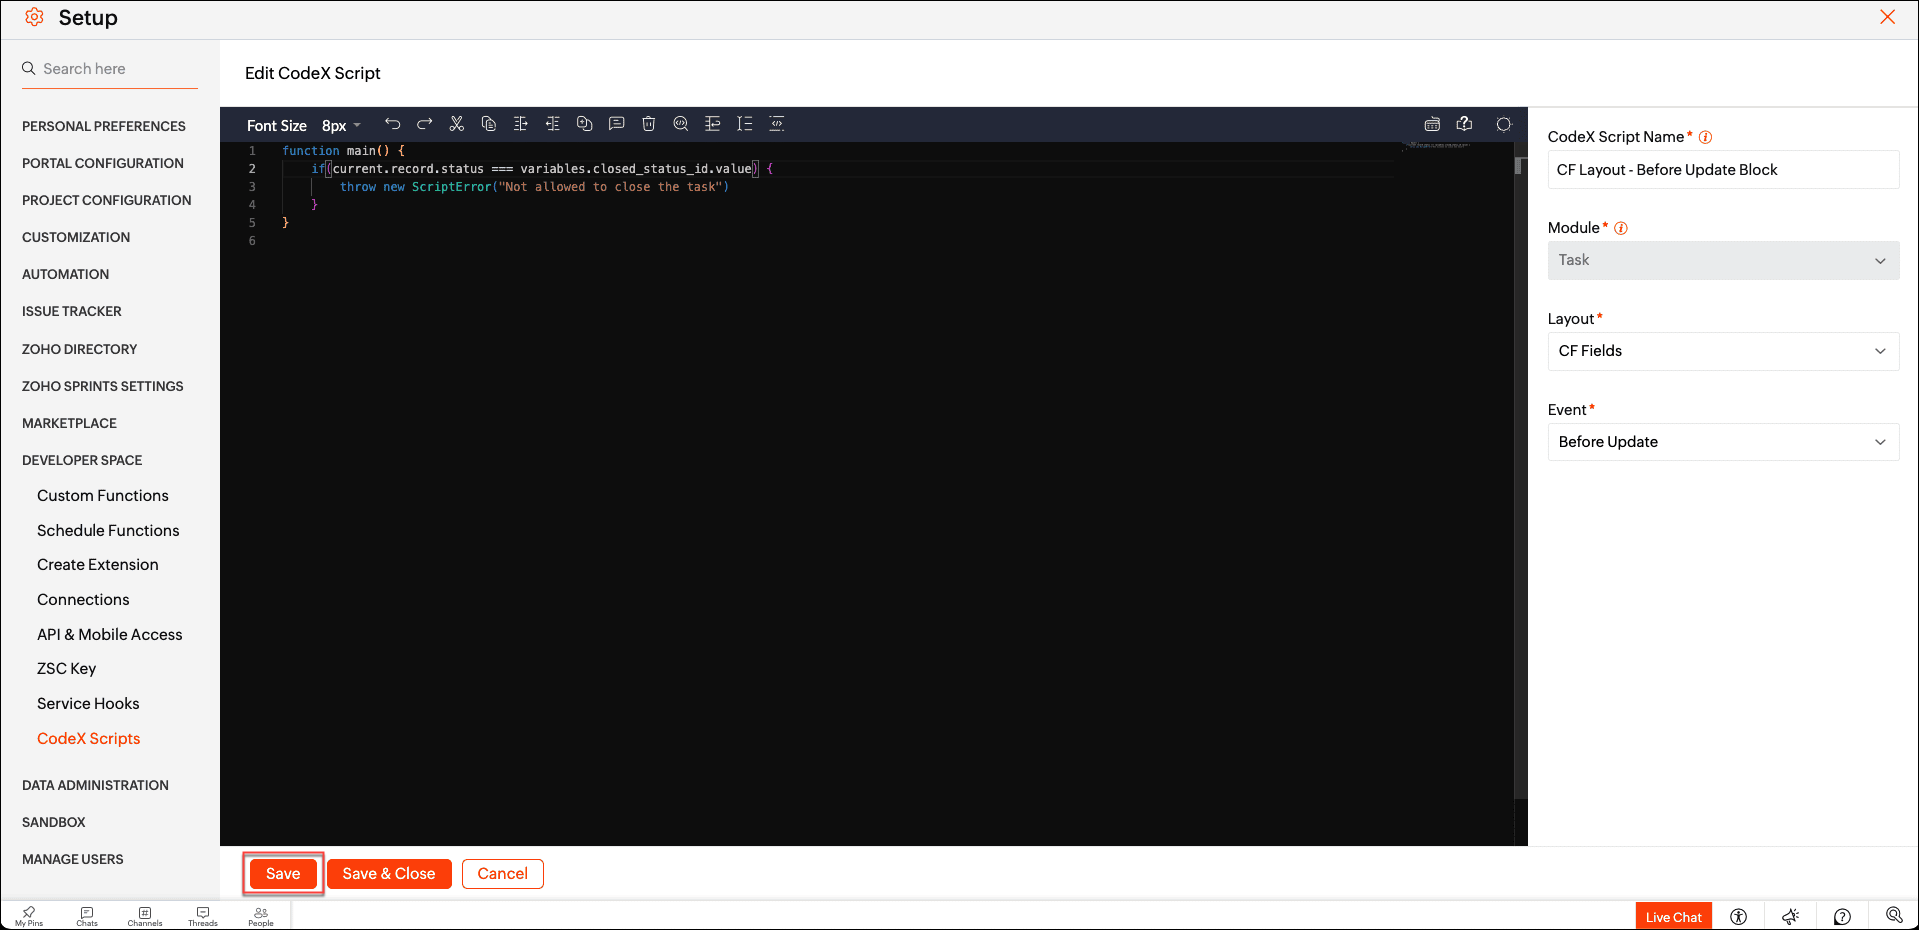Undo the last edit in the script editor

393,124
